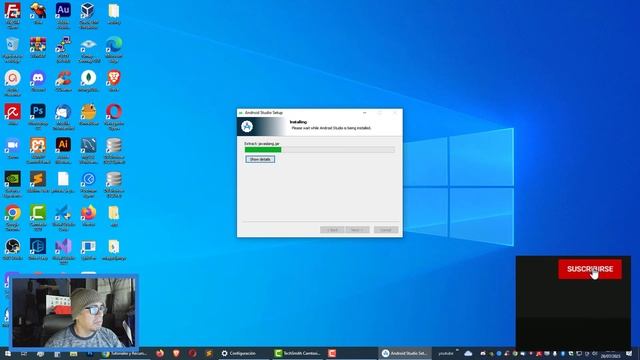
Task: Launch the Camtasia desktop shortcut
Action: point(38,213)
